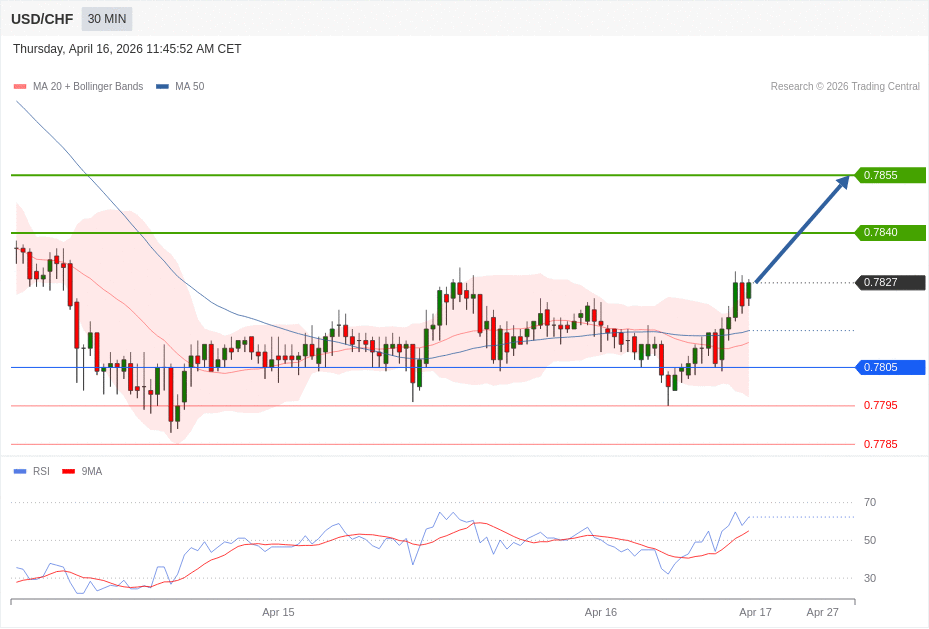Click the 0.7805 blue pivot tag
The height and width of the screenshot is (629, 929).
889,367
